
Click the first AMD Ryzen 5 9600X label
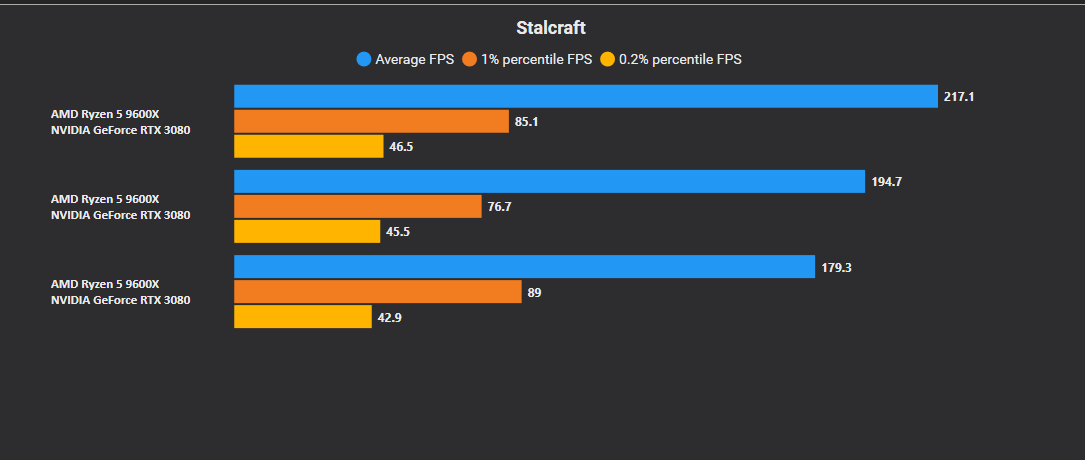click(x=105, y=114)
